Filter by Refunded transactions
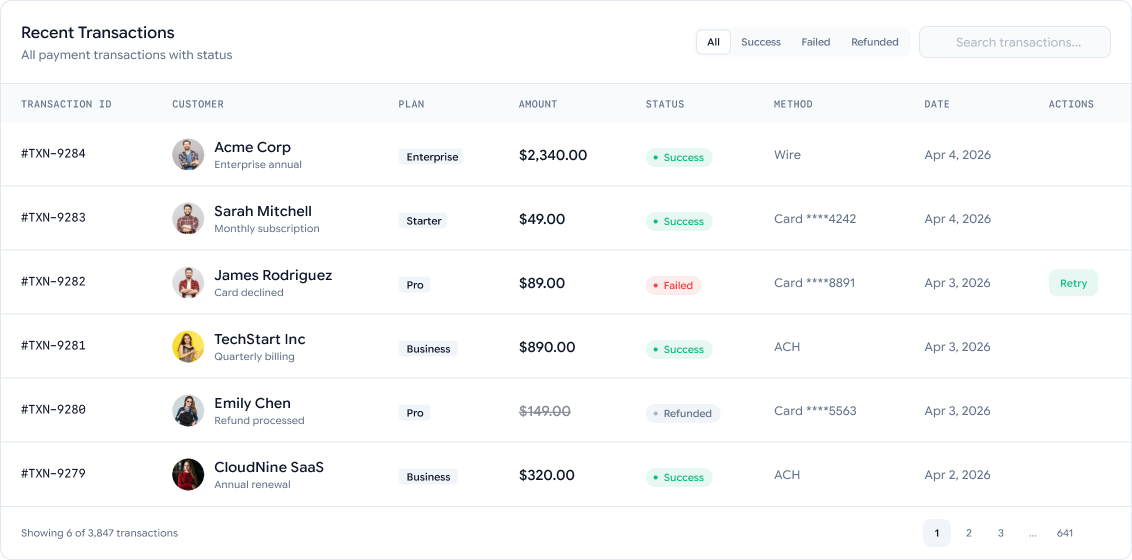Image resolution: width=1132 pixels, height=560 pixels. click(x=874, y=42)
